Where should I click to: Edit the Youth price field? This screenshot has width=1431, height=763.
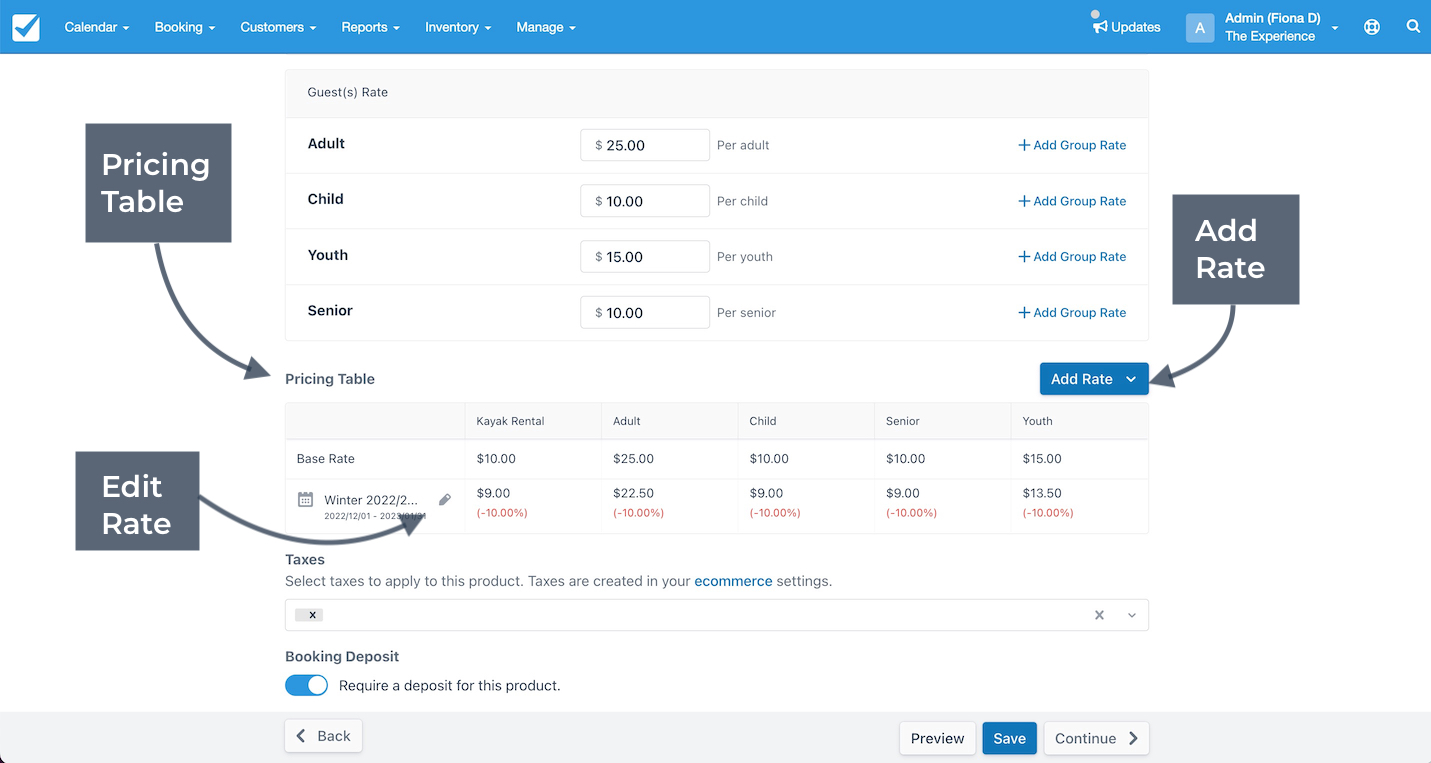coord(645,257)
